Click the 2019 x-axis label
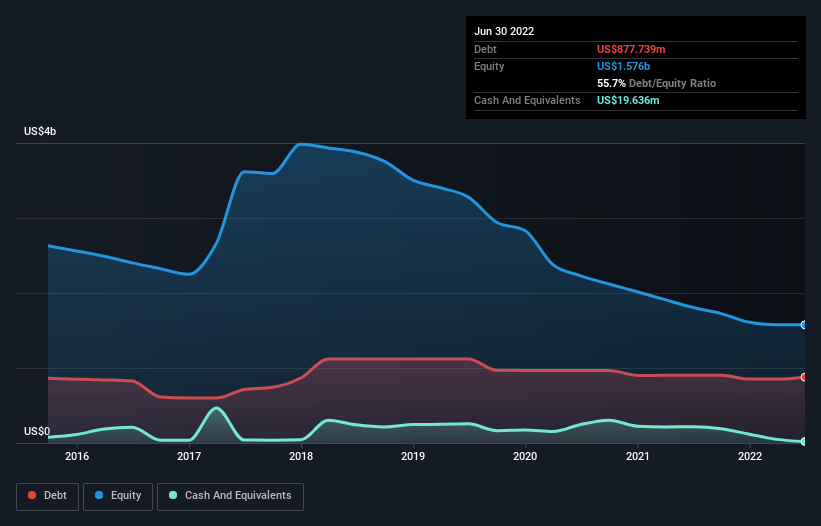821x526 pixels. [413, 456]
